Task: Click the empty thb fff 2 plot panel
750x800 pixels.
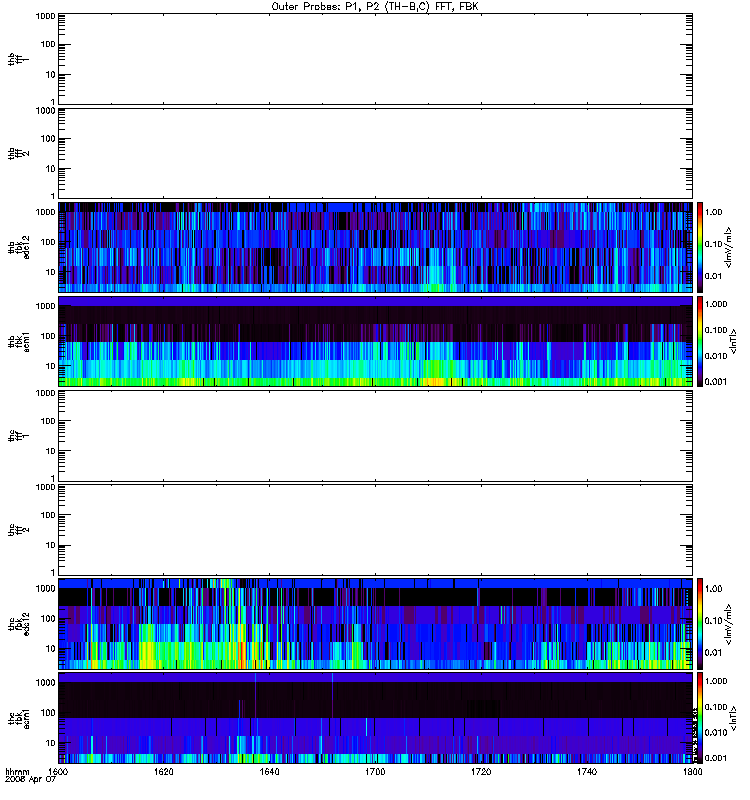Action: (x=375, y=153)
